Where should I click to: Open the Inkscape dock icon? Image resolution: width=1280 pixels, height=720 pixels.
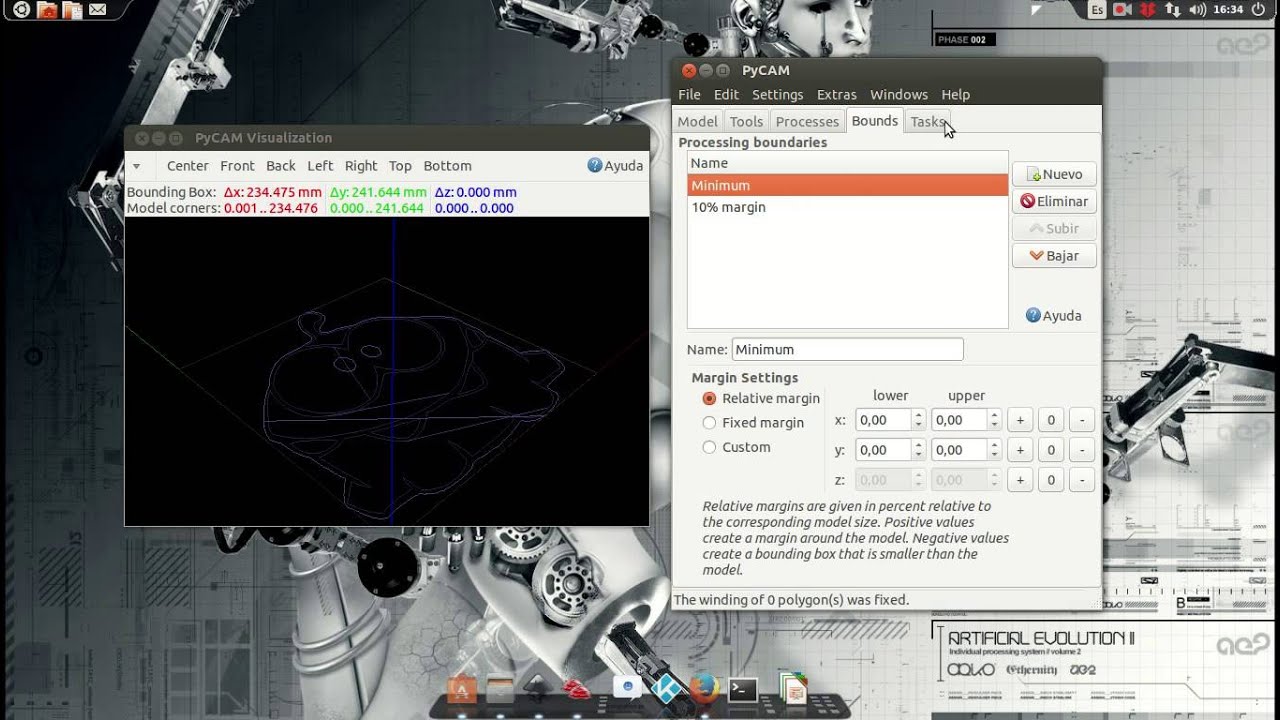(x=538, y=688)
